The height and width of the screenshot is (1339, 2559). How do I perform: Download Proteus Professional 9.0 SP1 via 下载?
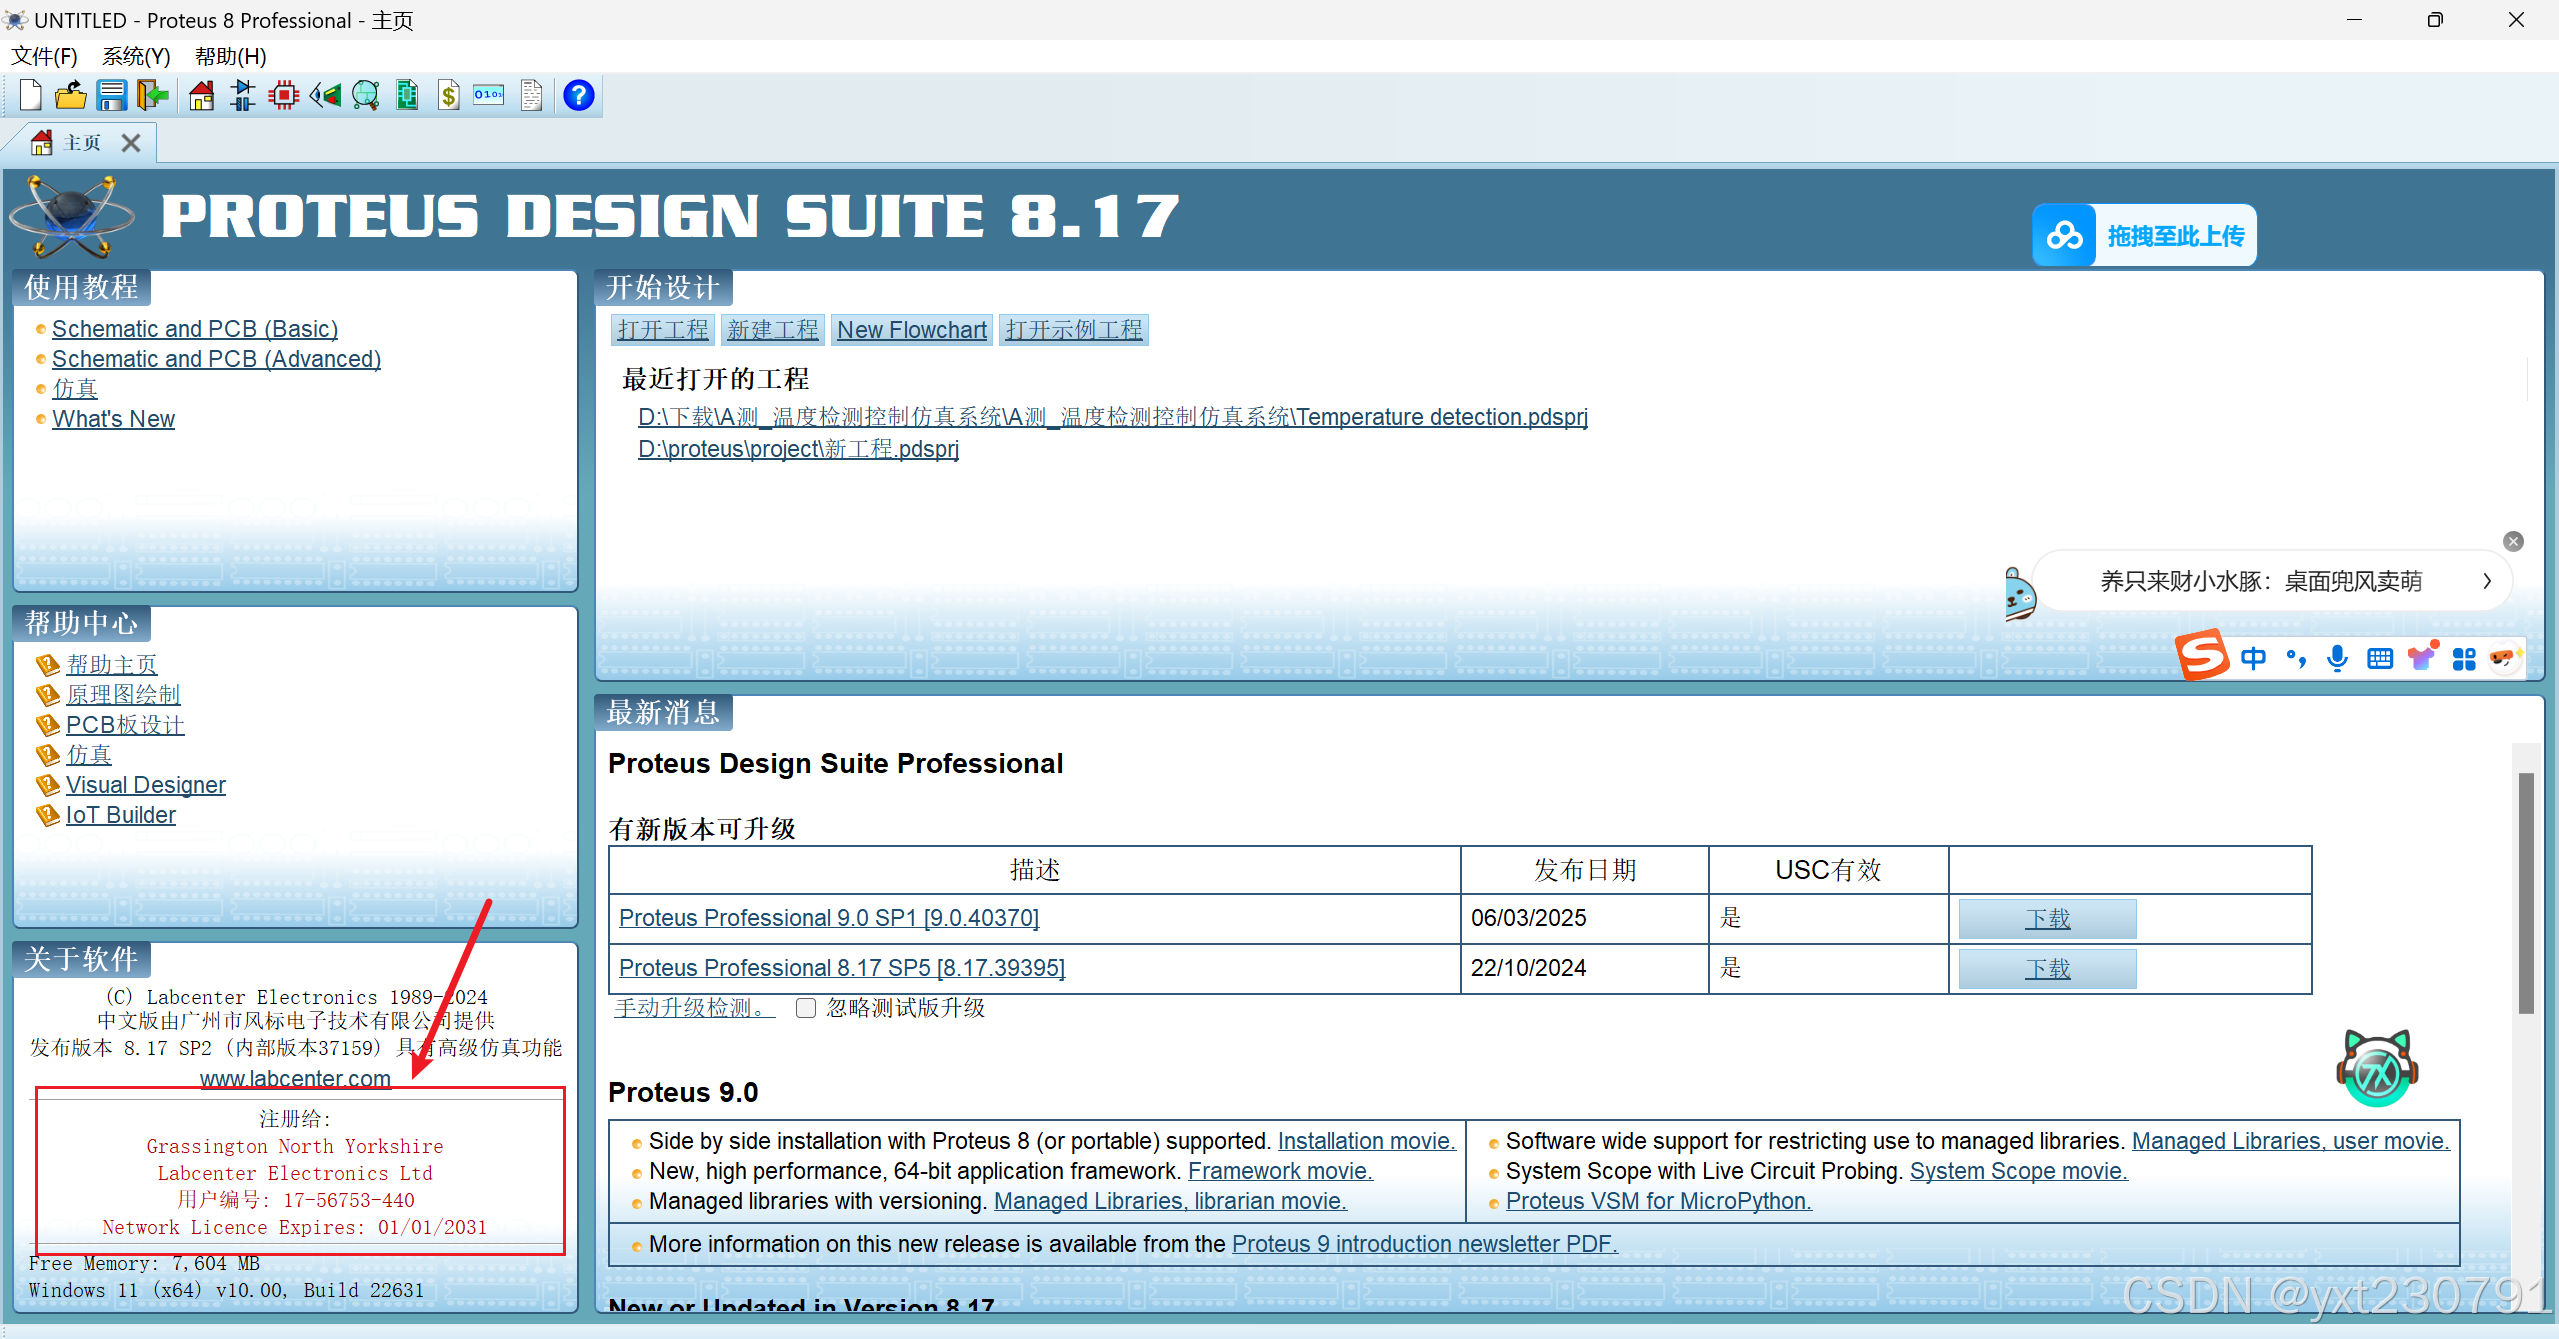click(2046, 918)
